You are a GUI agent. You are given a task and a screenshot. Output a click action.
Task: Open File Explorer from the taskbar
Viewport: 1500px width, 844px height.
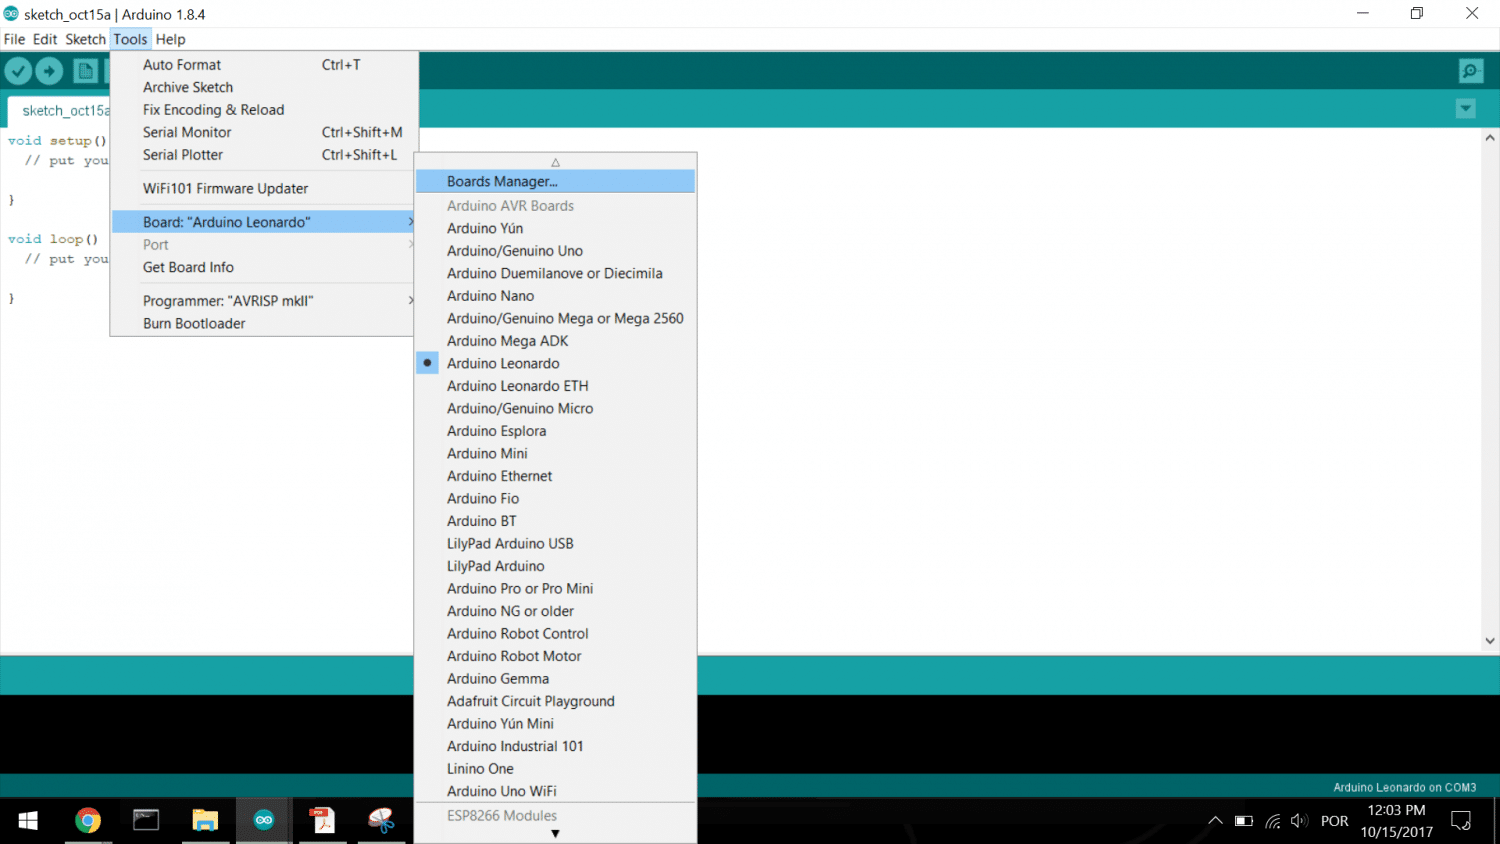pos(205,821)
